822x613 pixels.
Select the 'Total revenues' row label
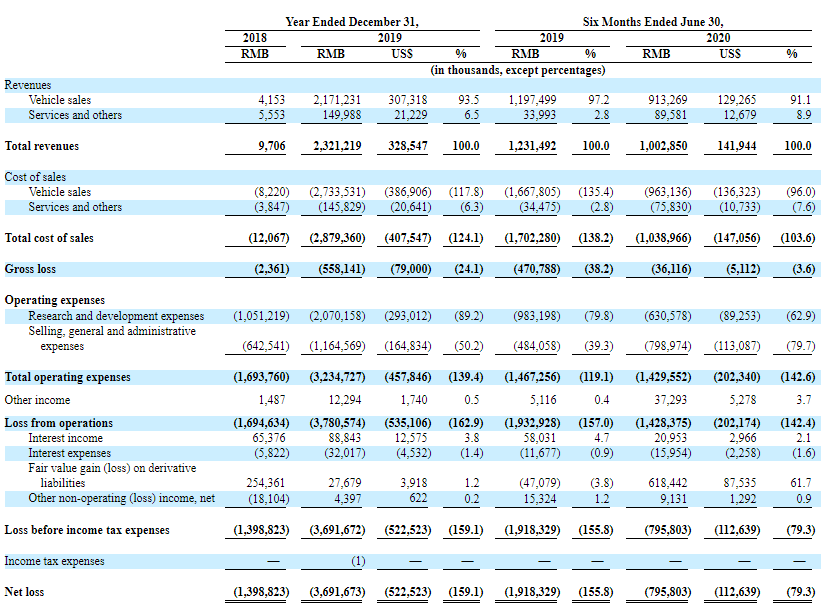click(x=44, y=146)
